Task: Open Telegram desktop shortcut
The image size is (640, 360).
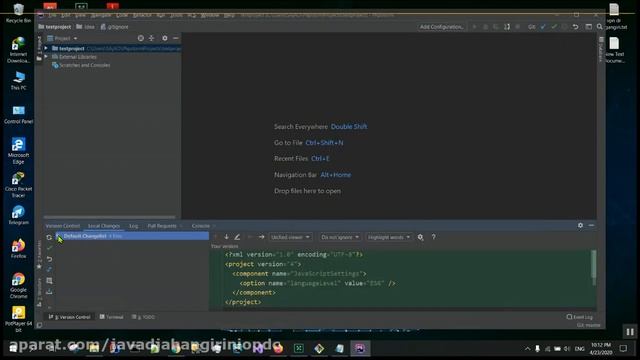Action: pyautogui.click(x=18, y=215)
